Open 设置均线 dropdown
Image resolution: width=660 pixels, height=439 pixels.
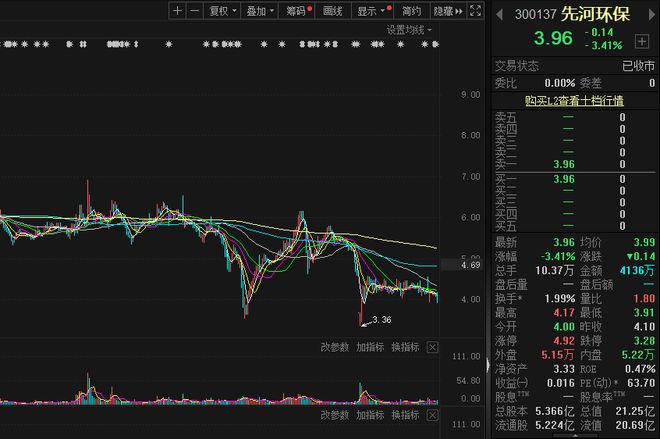coord(409,30)
